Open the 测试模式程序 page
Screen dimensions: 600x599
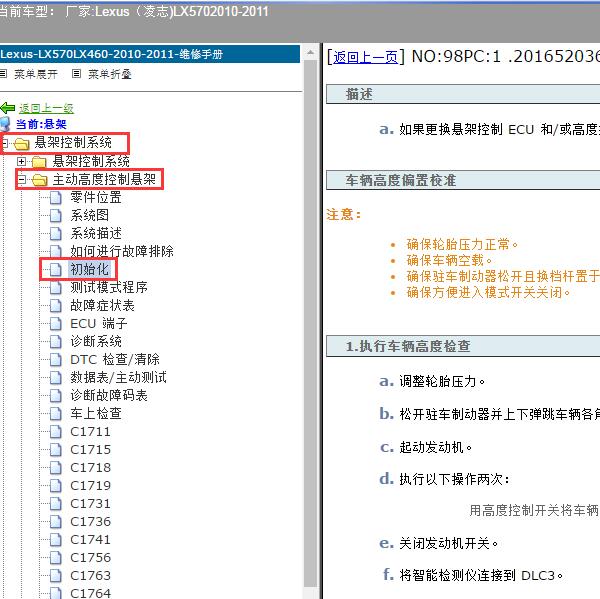pyautogui.click(x=109, y=287)
